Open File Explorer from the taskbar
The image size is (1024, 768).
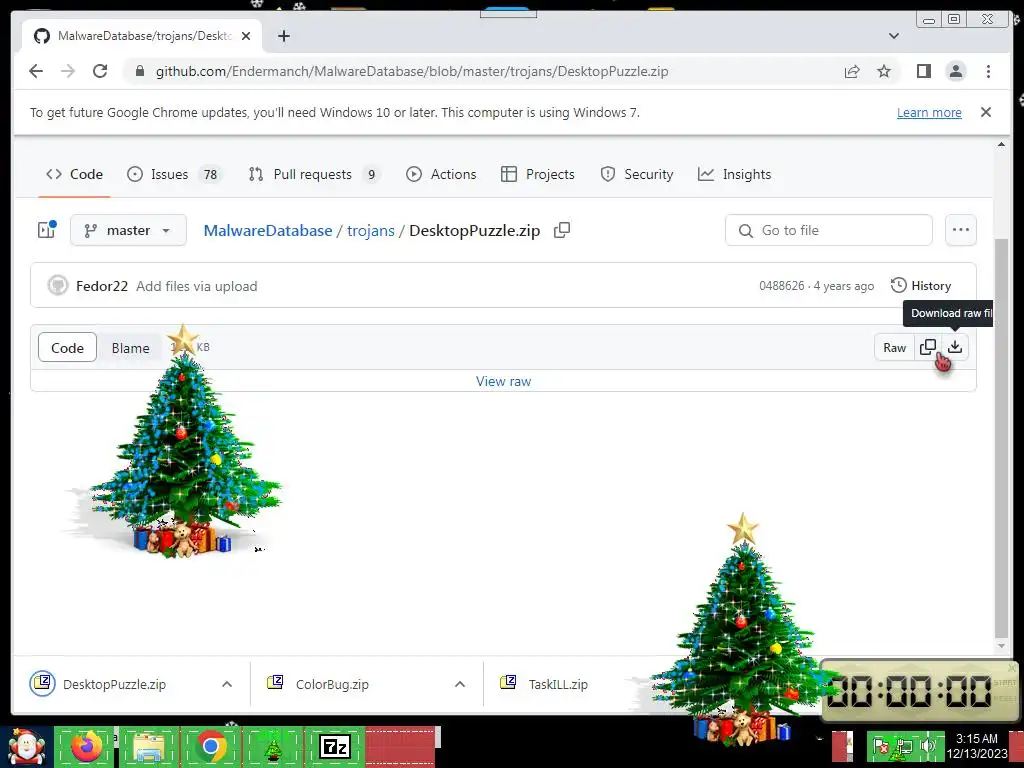click(x=148, y=747)
